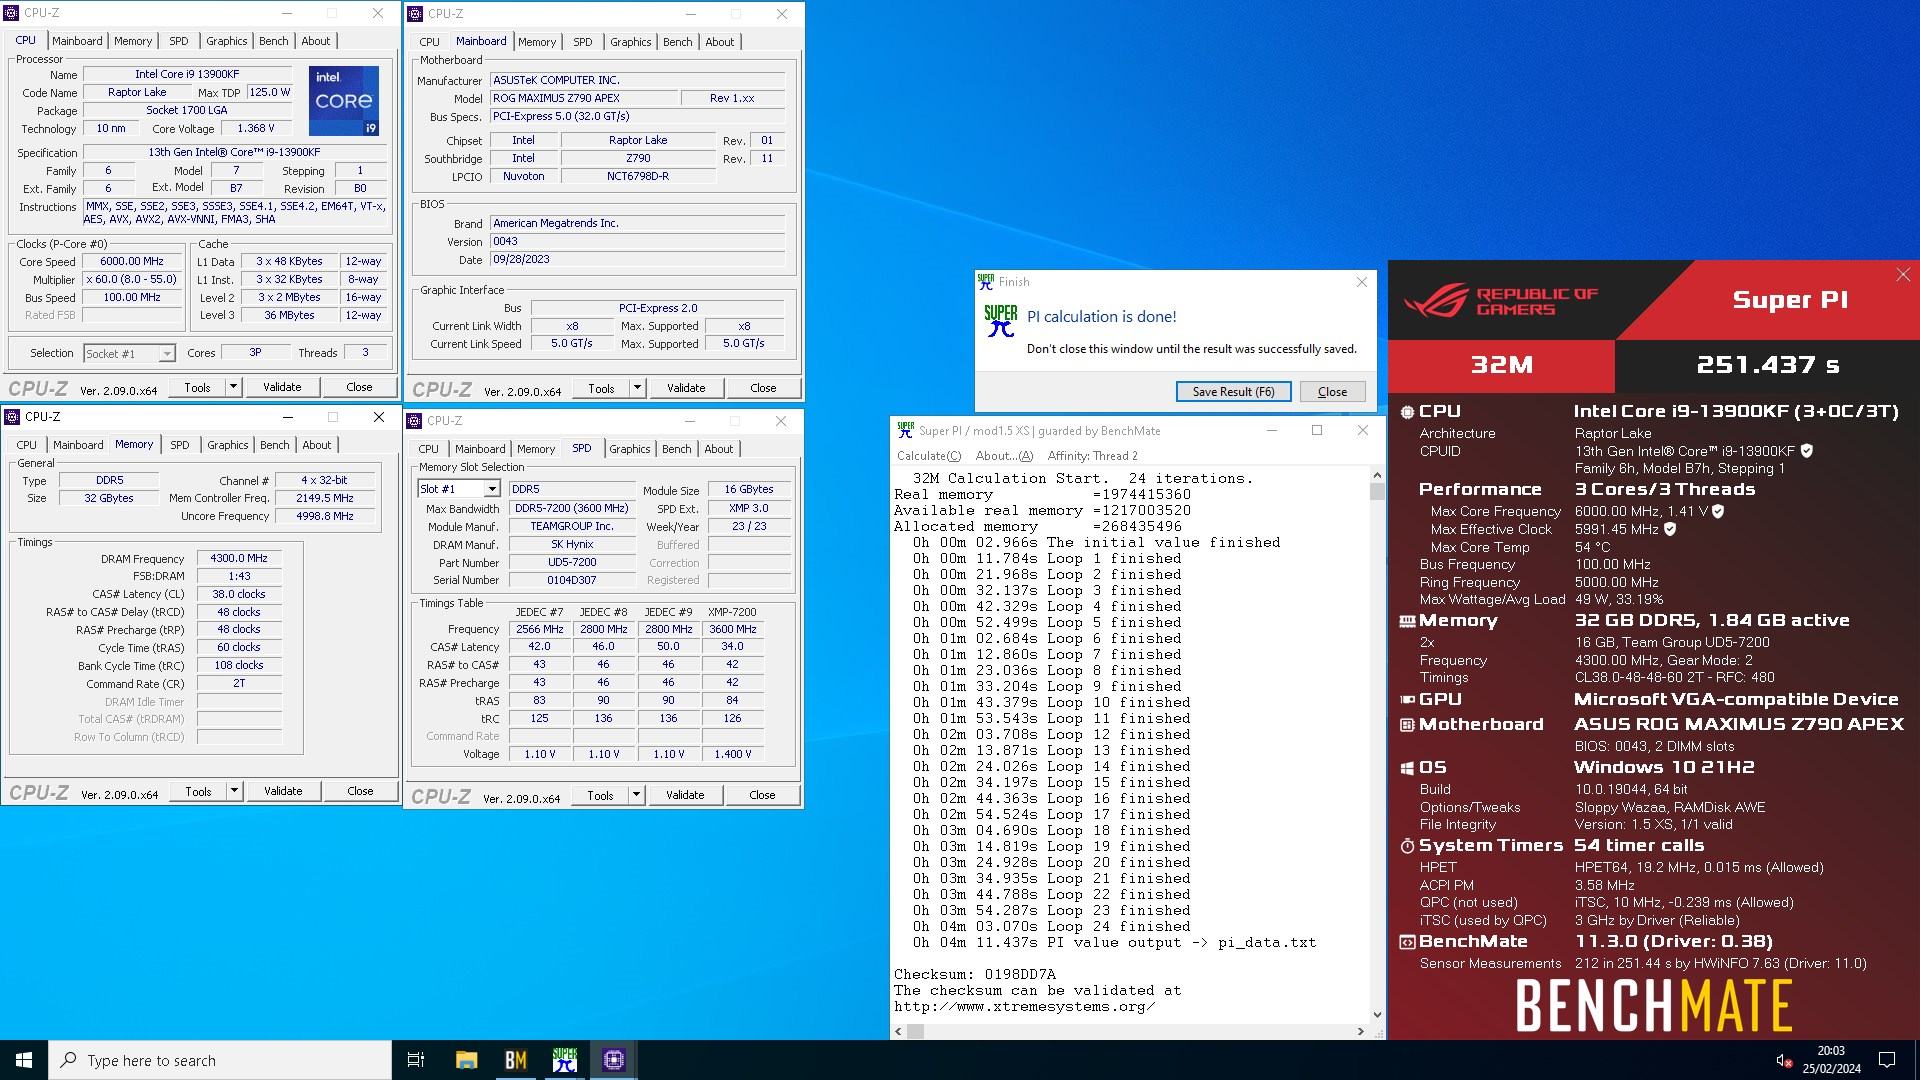Click the Super PI icon in Finish dialog
This screenshot has height=1080, width=1920.
(1000, 320)
